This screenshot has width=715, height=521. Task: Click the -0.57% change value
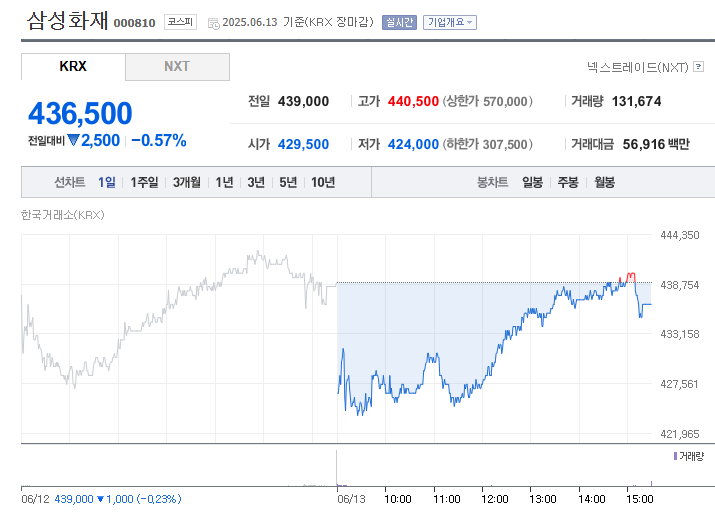point(159,140)
